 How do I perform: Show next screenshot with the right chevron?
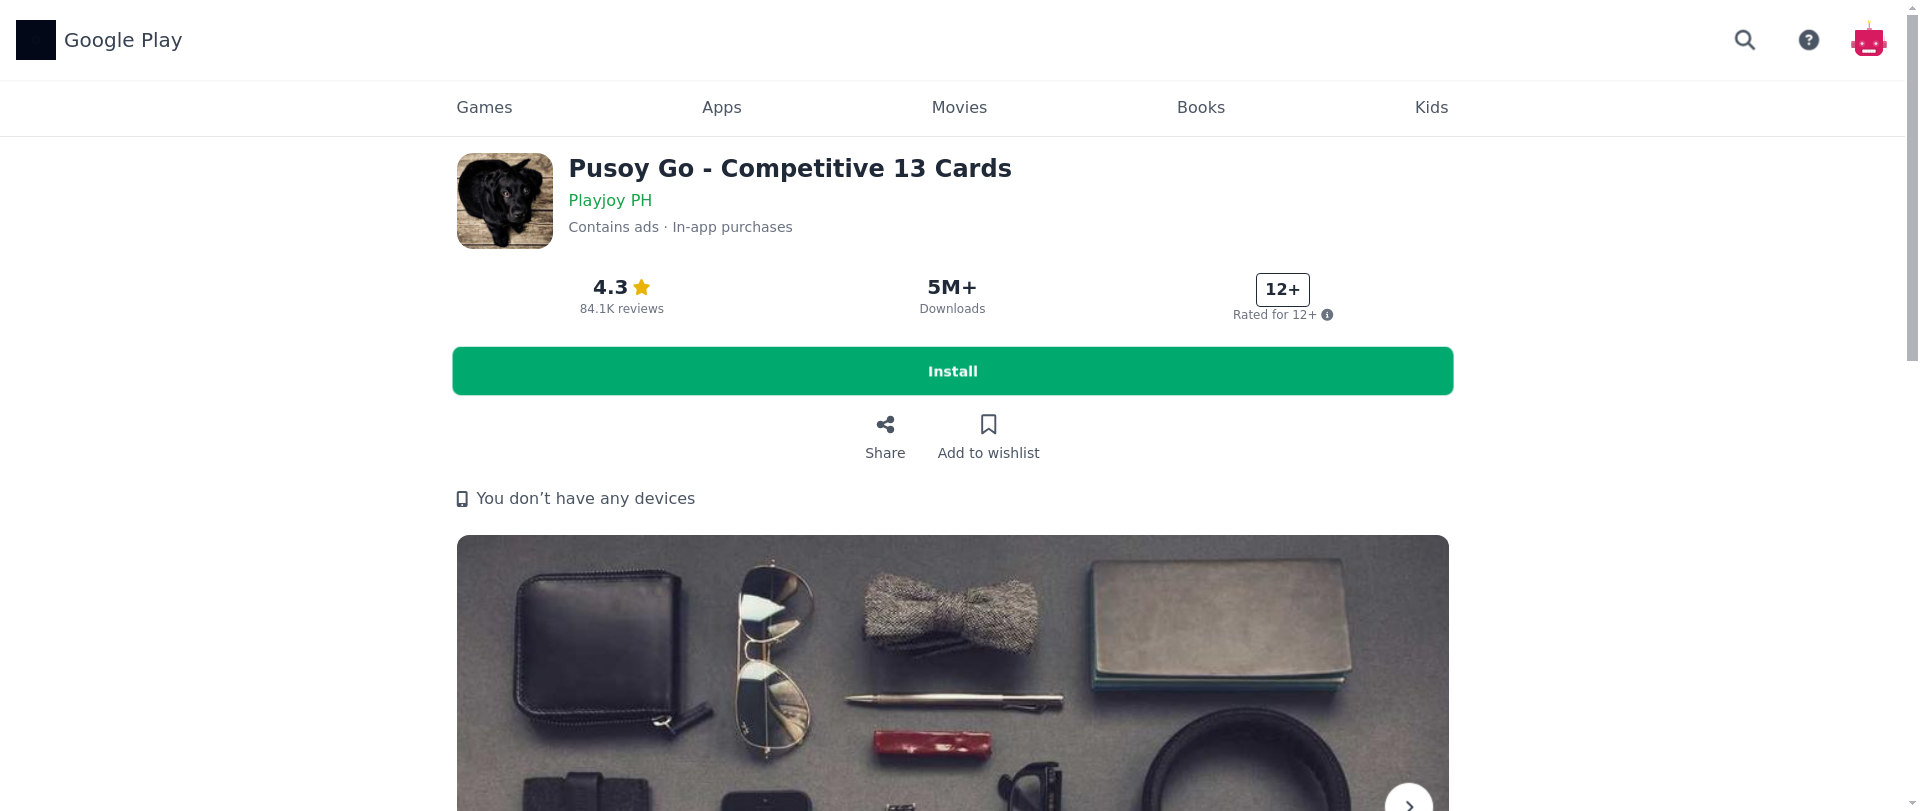click(x=1409, y=803)
